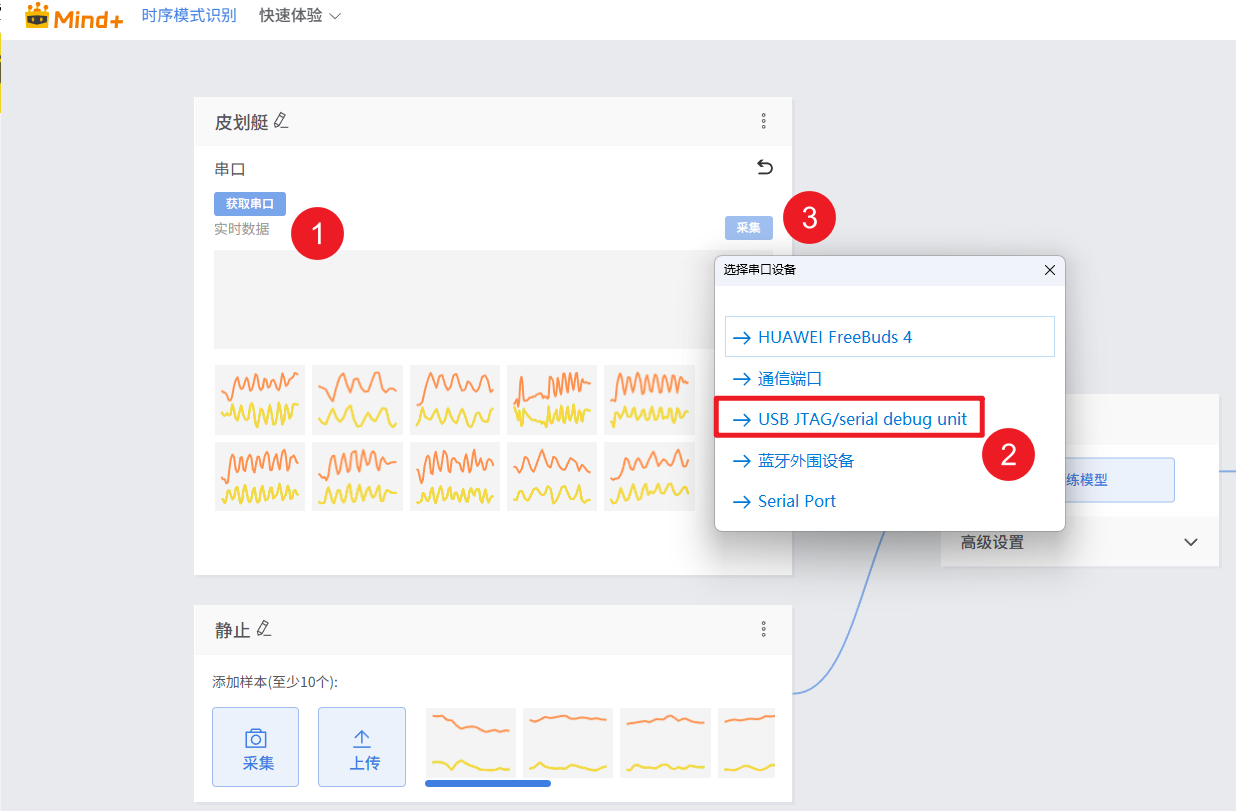Open the three-dot menu on 静止 card
Screen dimensions: 1236x811
tap(763, 629)
